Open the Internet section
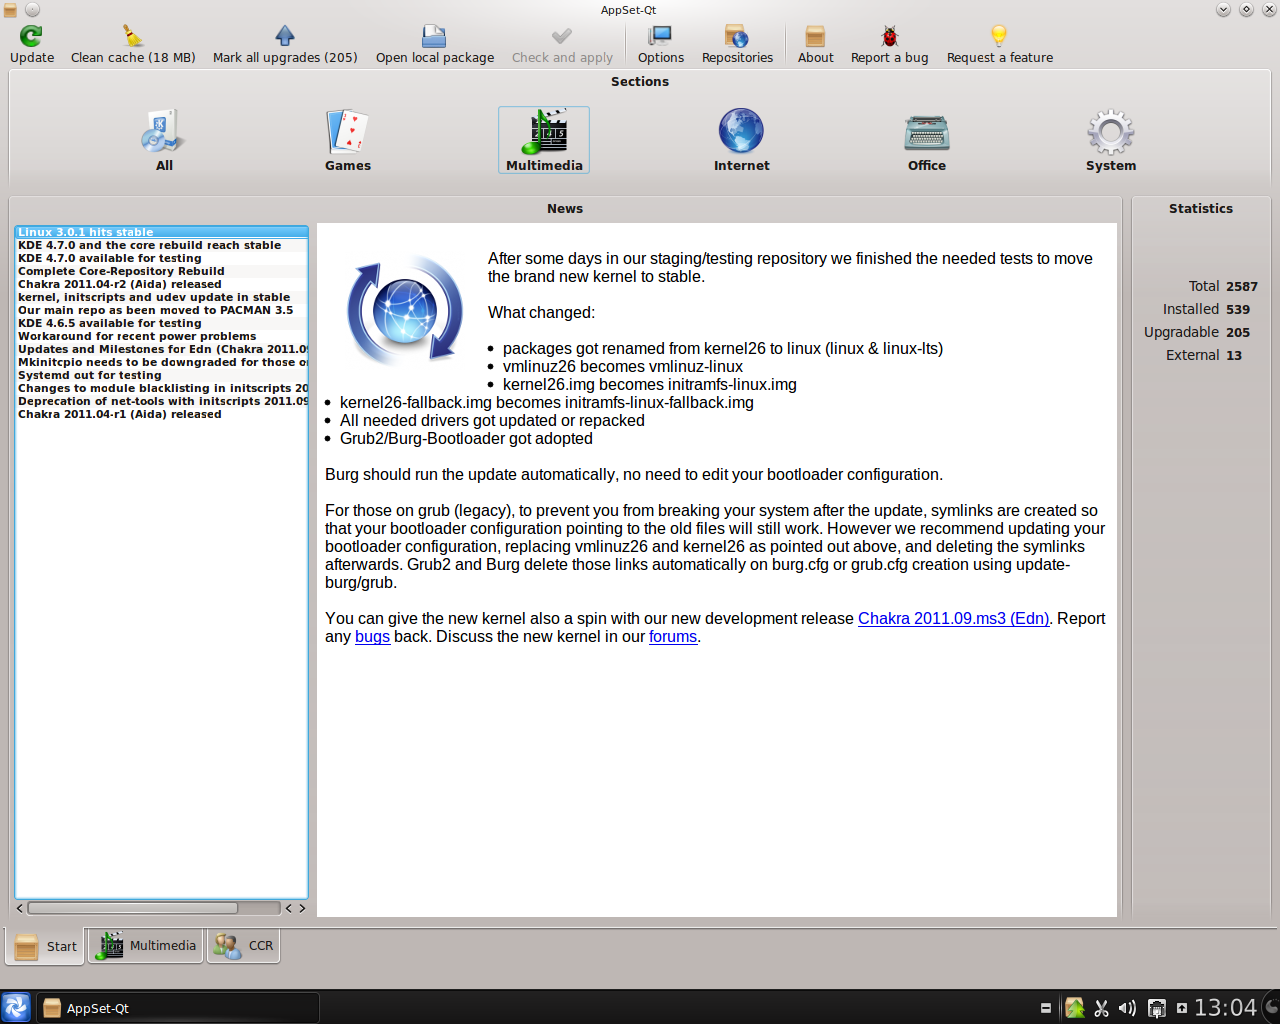 click(742, 140)
